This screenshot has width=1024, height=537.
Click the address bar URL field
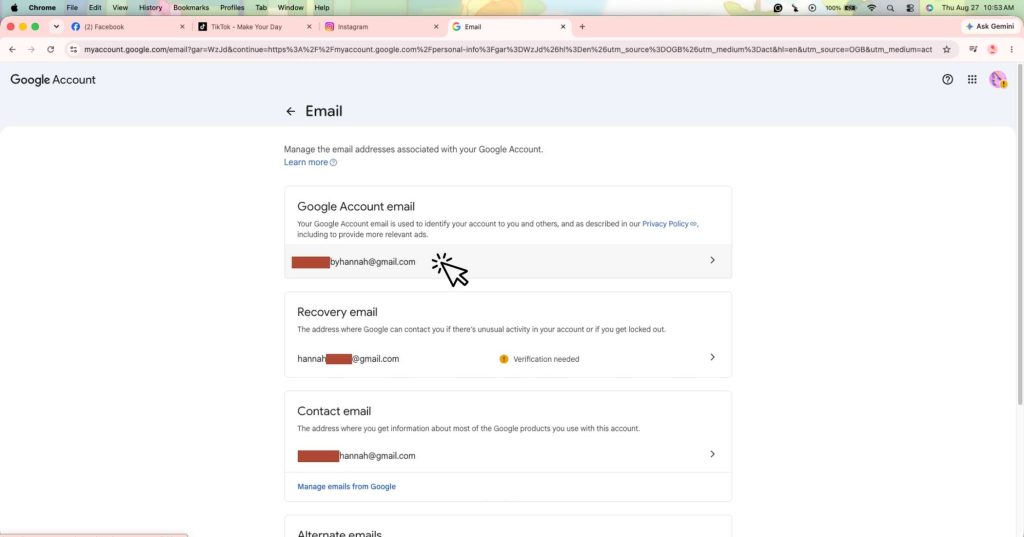(x=507, y=49)
